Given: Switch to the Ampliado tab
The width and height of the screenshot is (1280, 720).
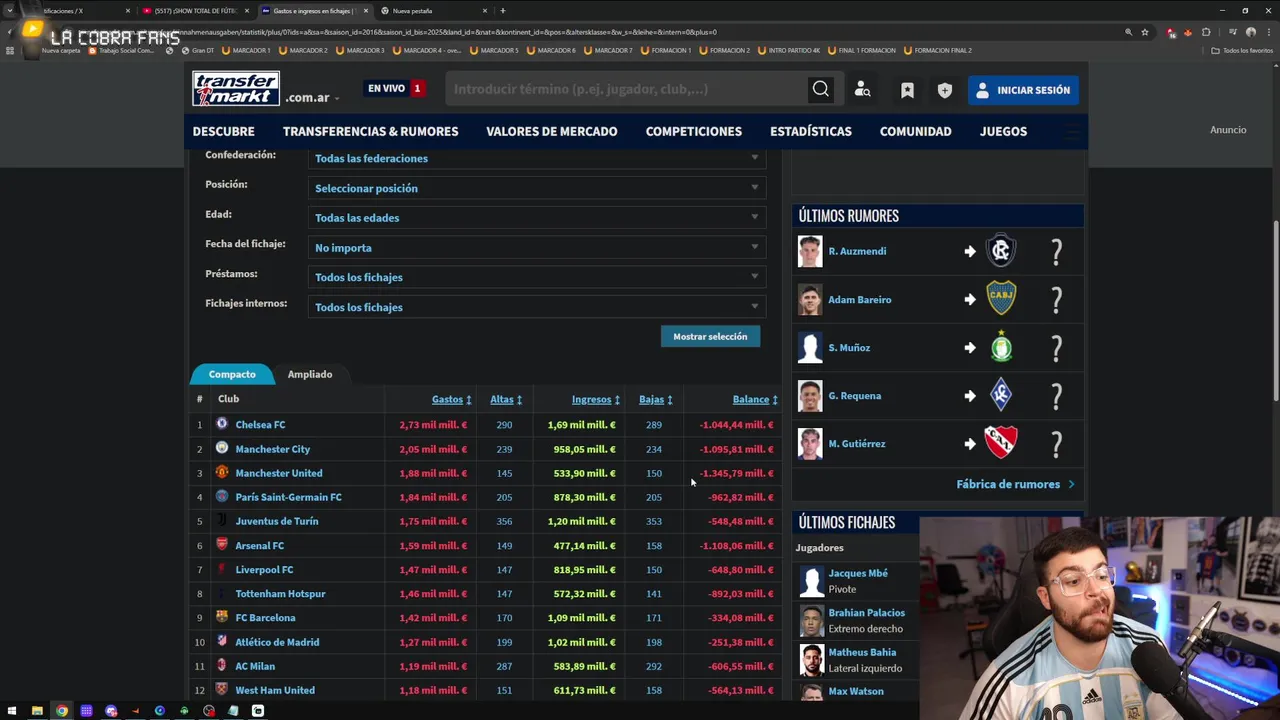Looking at the screenshot, I should point(310,374).
